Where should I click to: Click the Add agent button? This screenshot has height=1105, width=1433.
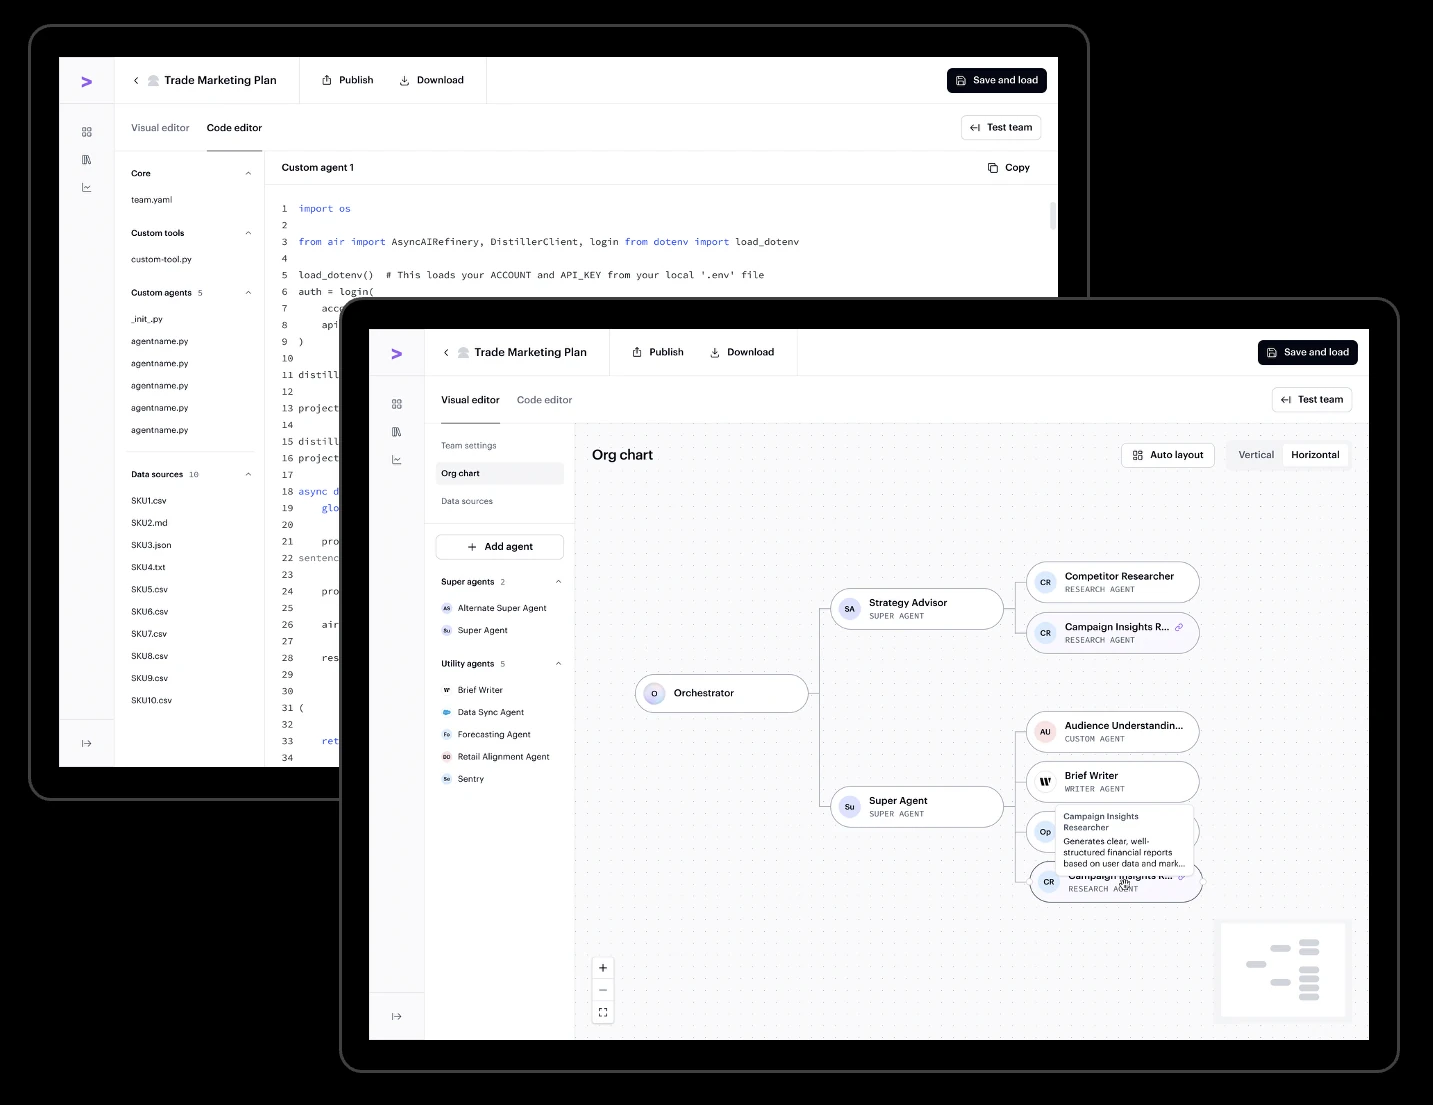(500, 547)
